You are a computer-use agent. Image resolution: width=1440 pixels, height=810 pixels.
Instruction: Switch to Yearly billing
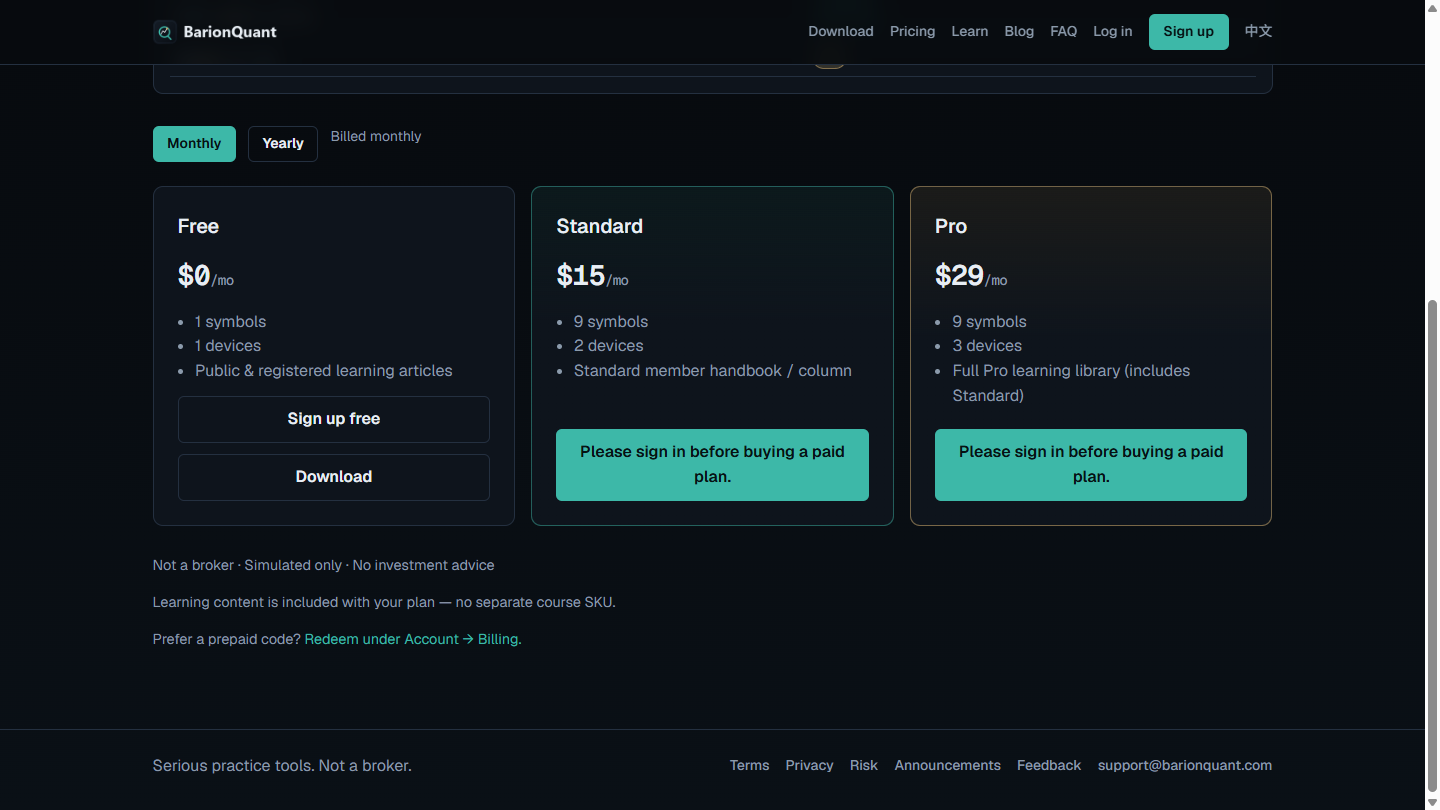tap(283, 144)
